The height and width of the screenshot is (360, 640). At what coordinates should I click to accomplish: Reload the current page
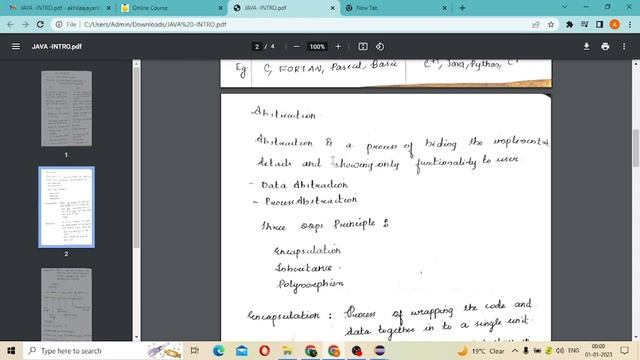pos(40,24)
